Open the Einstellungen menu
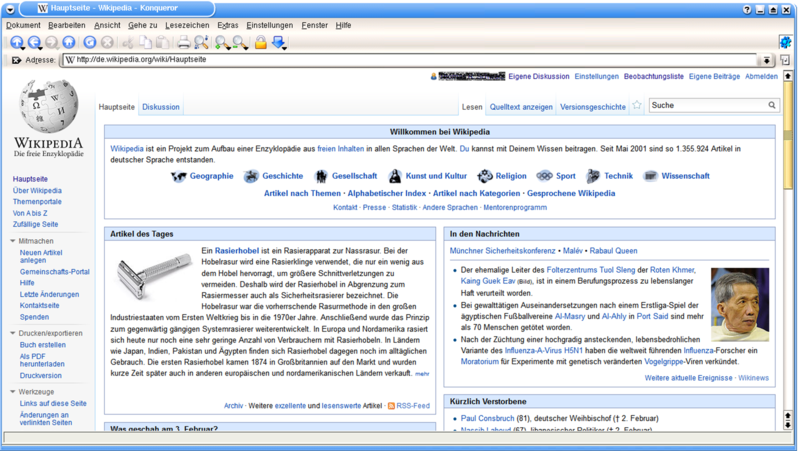The width and height of the screenshot is (800, 451). pyautogui.click(x=269, y=25)
